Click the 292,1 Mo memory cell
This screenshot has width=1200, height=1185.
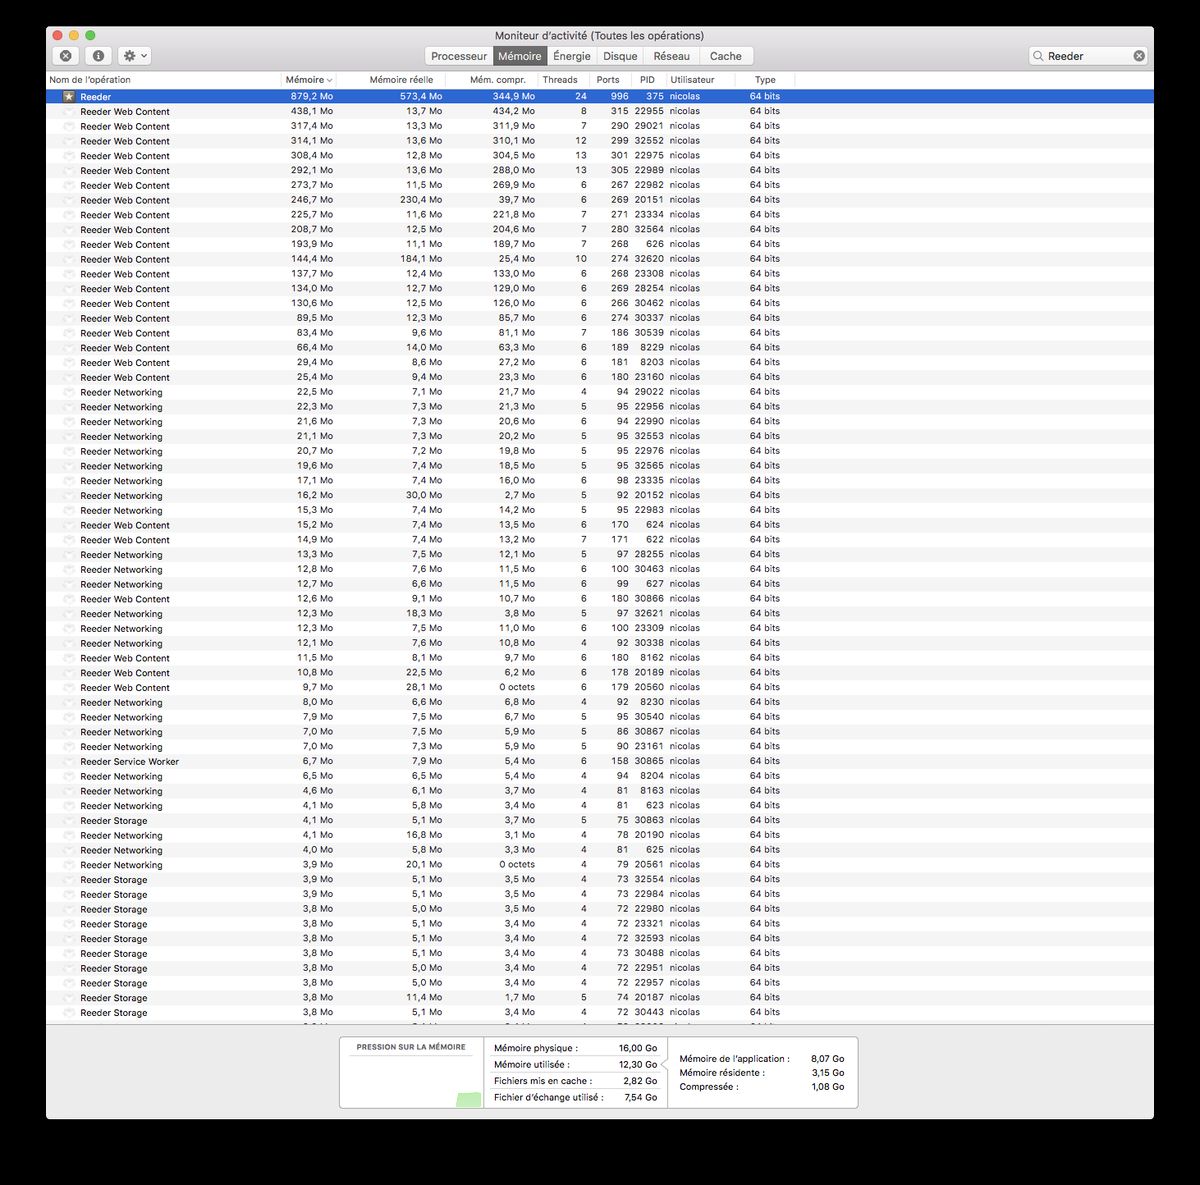tap(312, 170)
